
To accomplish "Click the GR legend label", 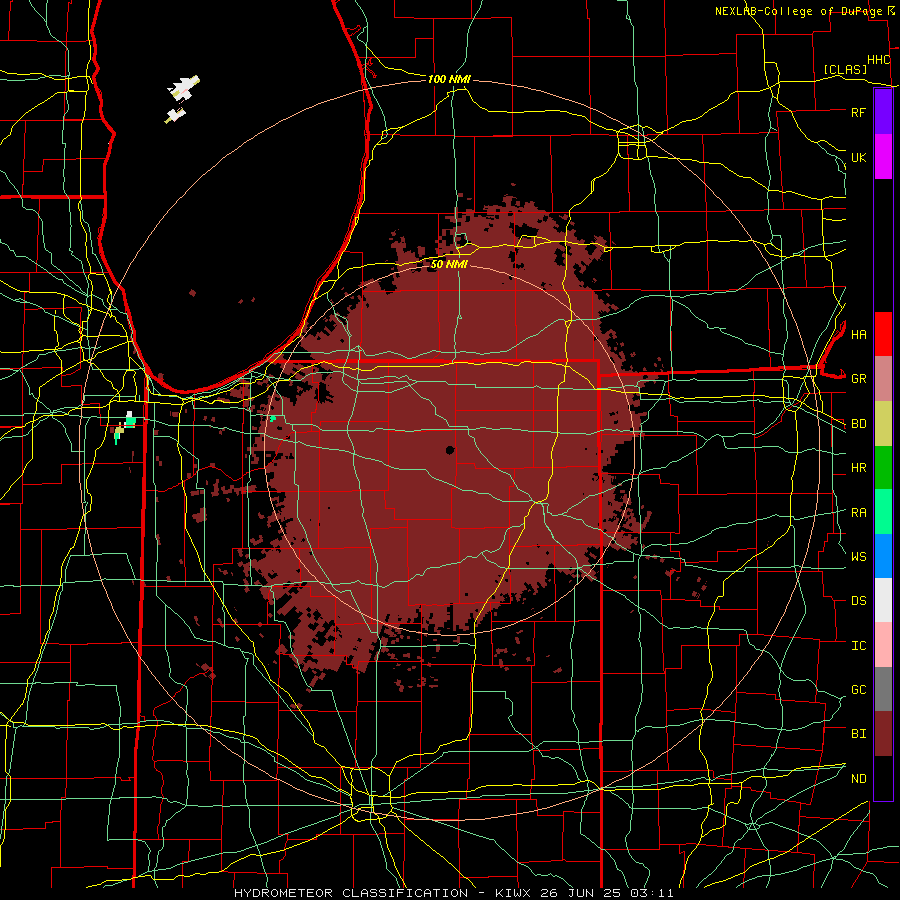I will point(858,379).
